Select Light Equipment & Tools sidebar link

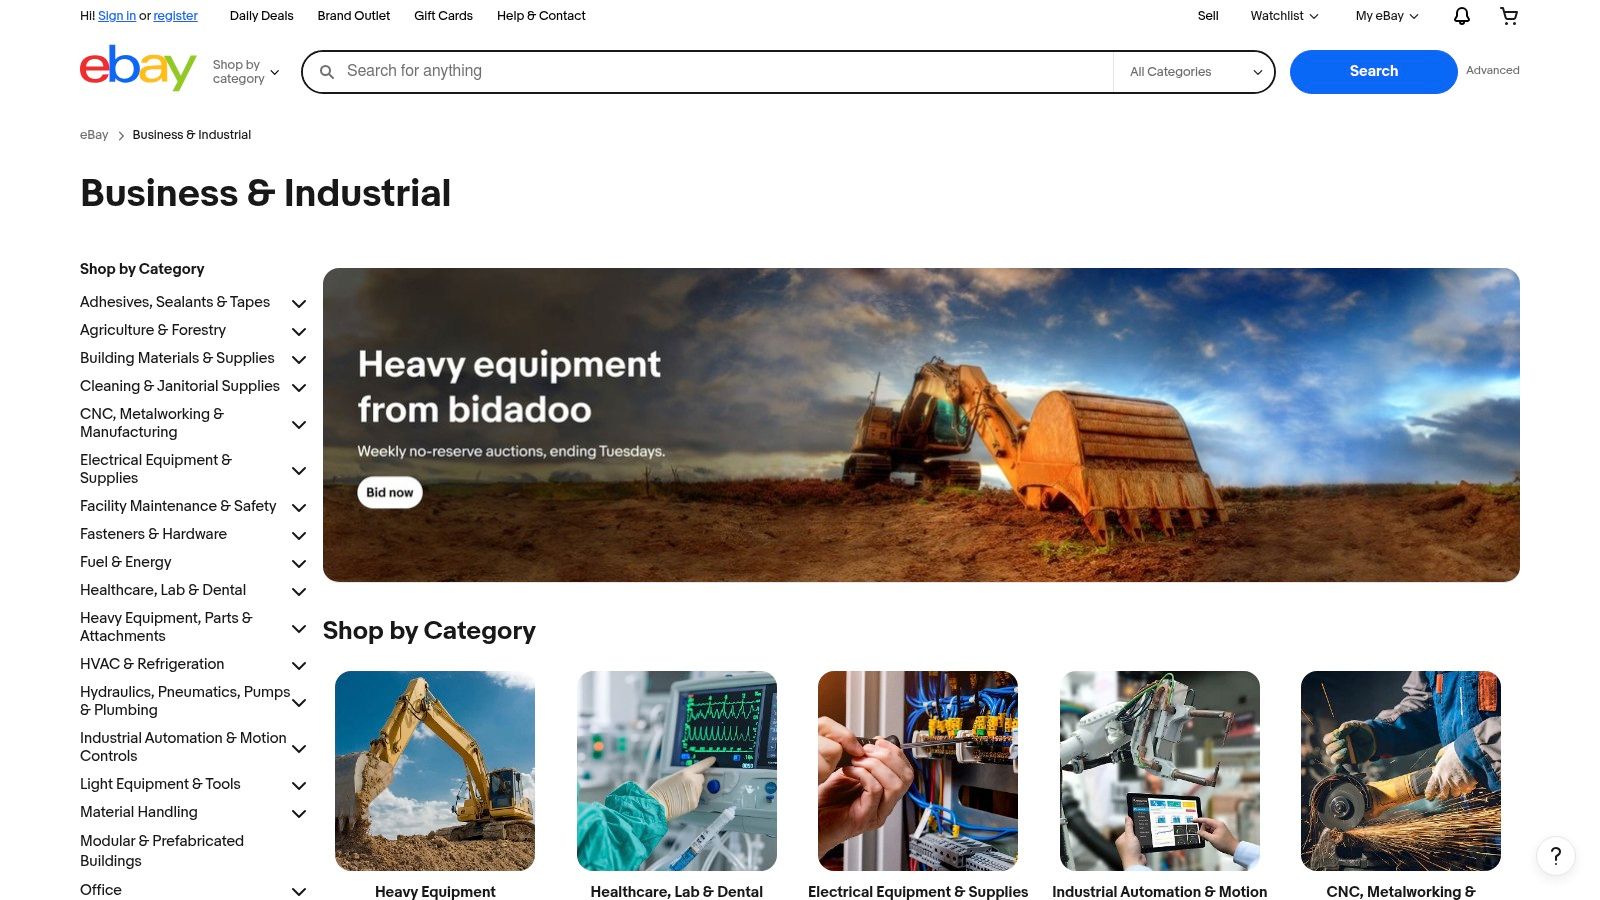pyautogui.click(x=160, y=784)
